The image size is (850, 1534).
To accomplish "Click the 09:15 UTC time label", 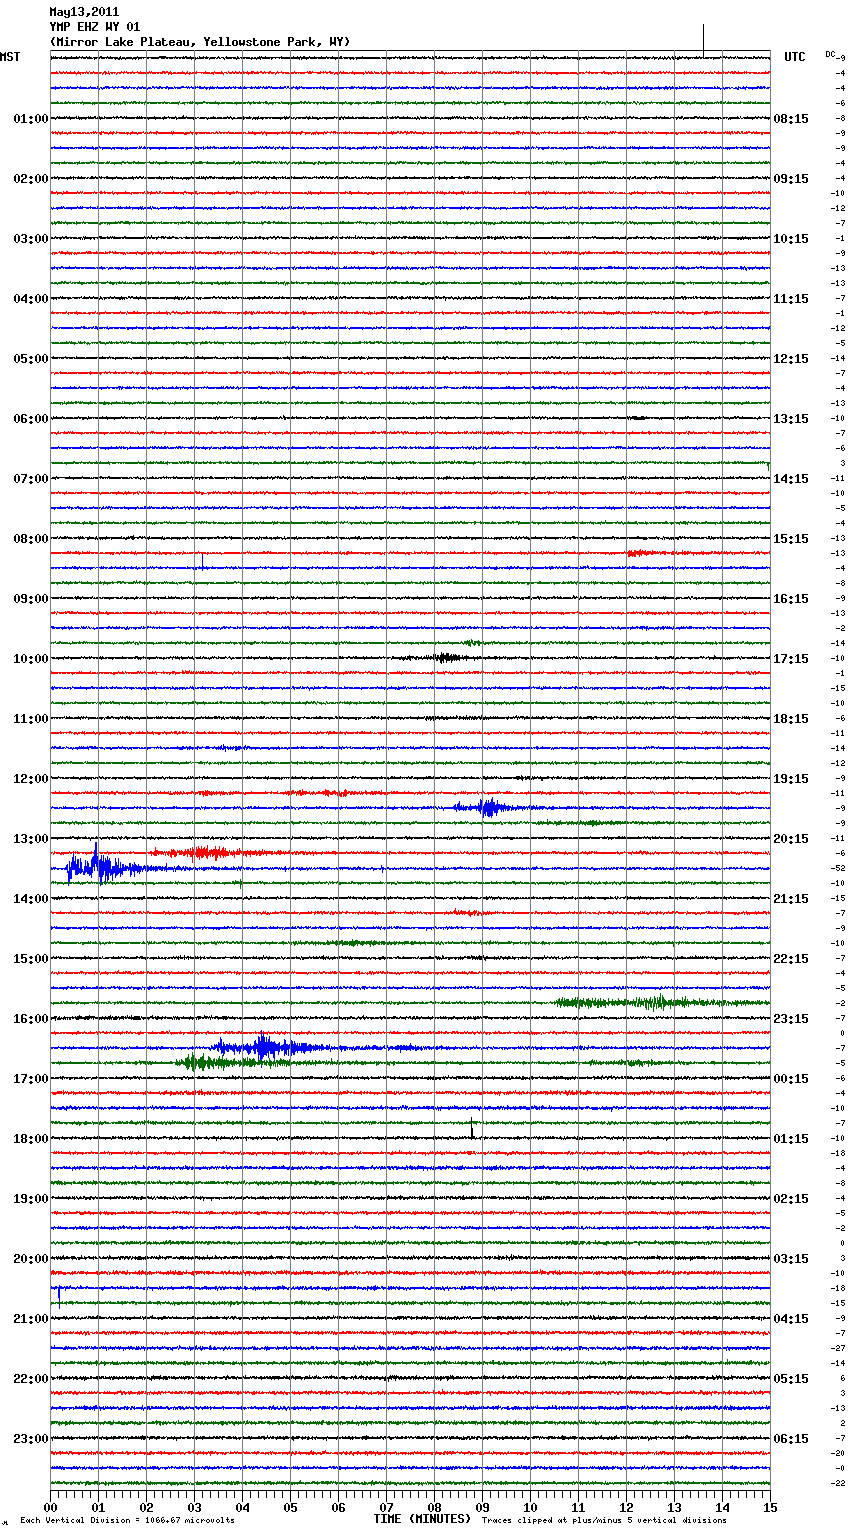I will [791, 179].
